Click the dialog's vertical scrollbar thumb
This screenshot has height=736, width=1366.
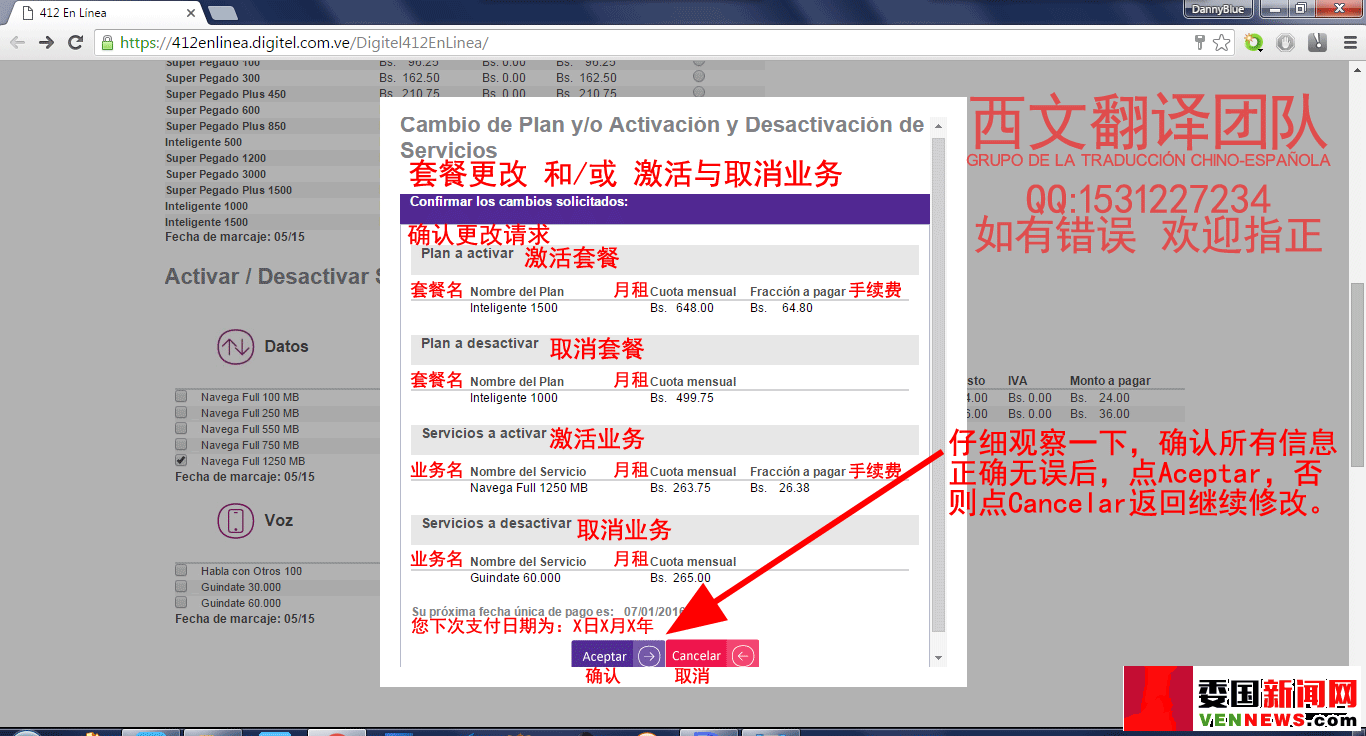[938, 385]
